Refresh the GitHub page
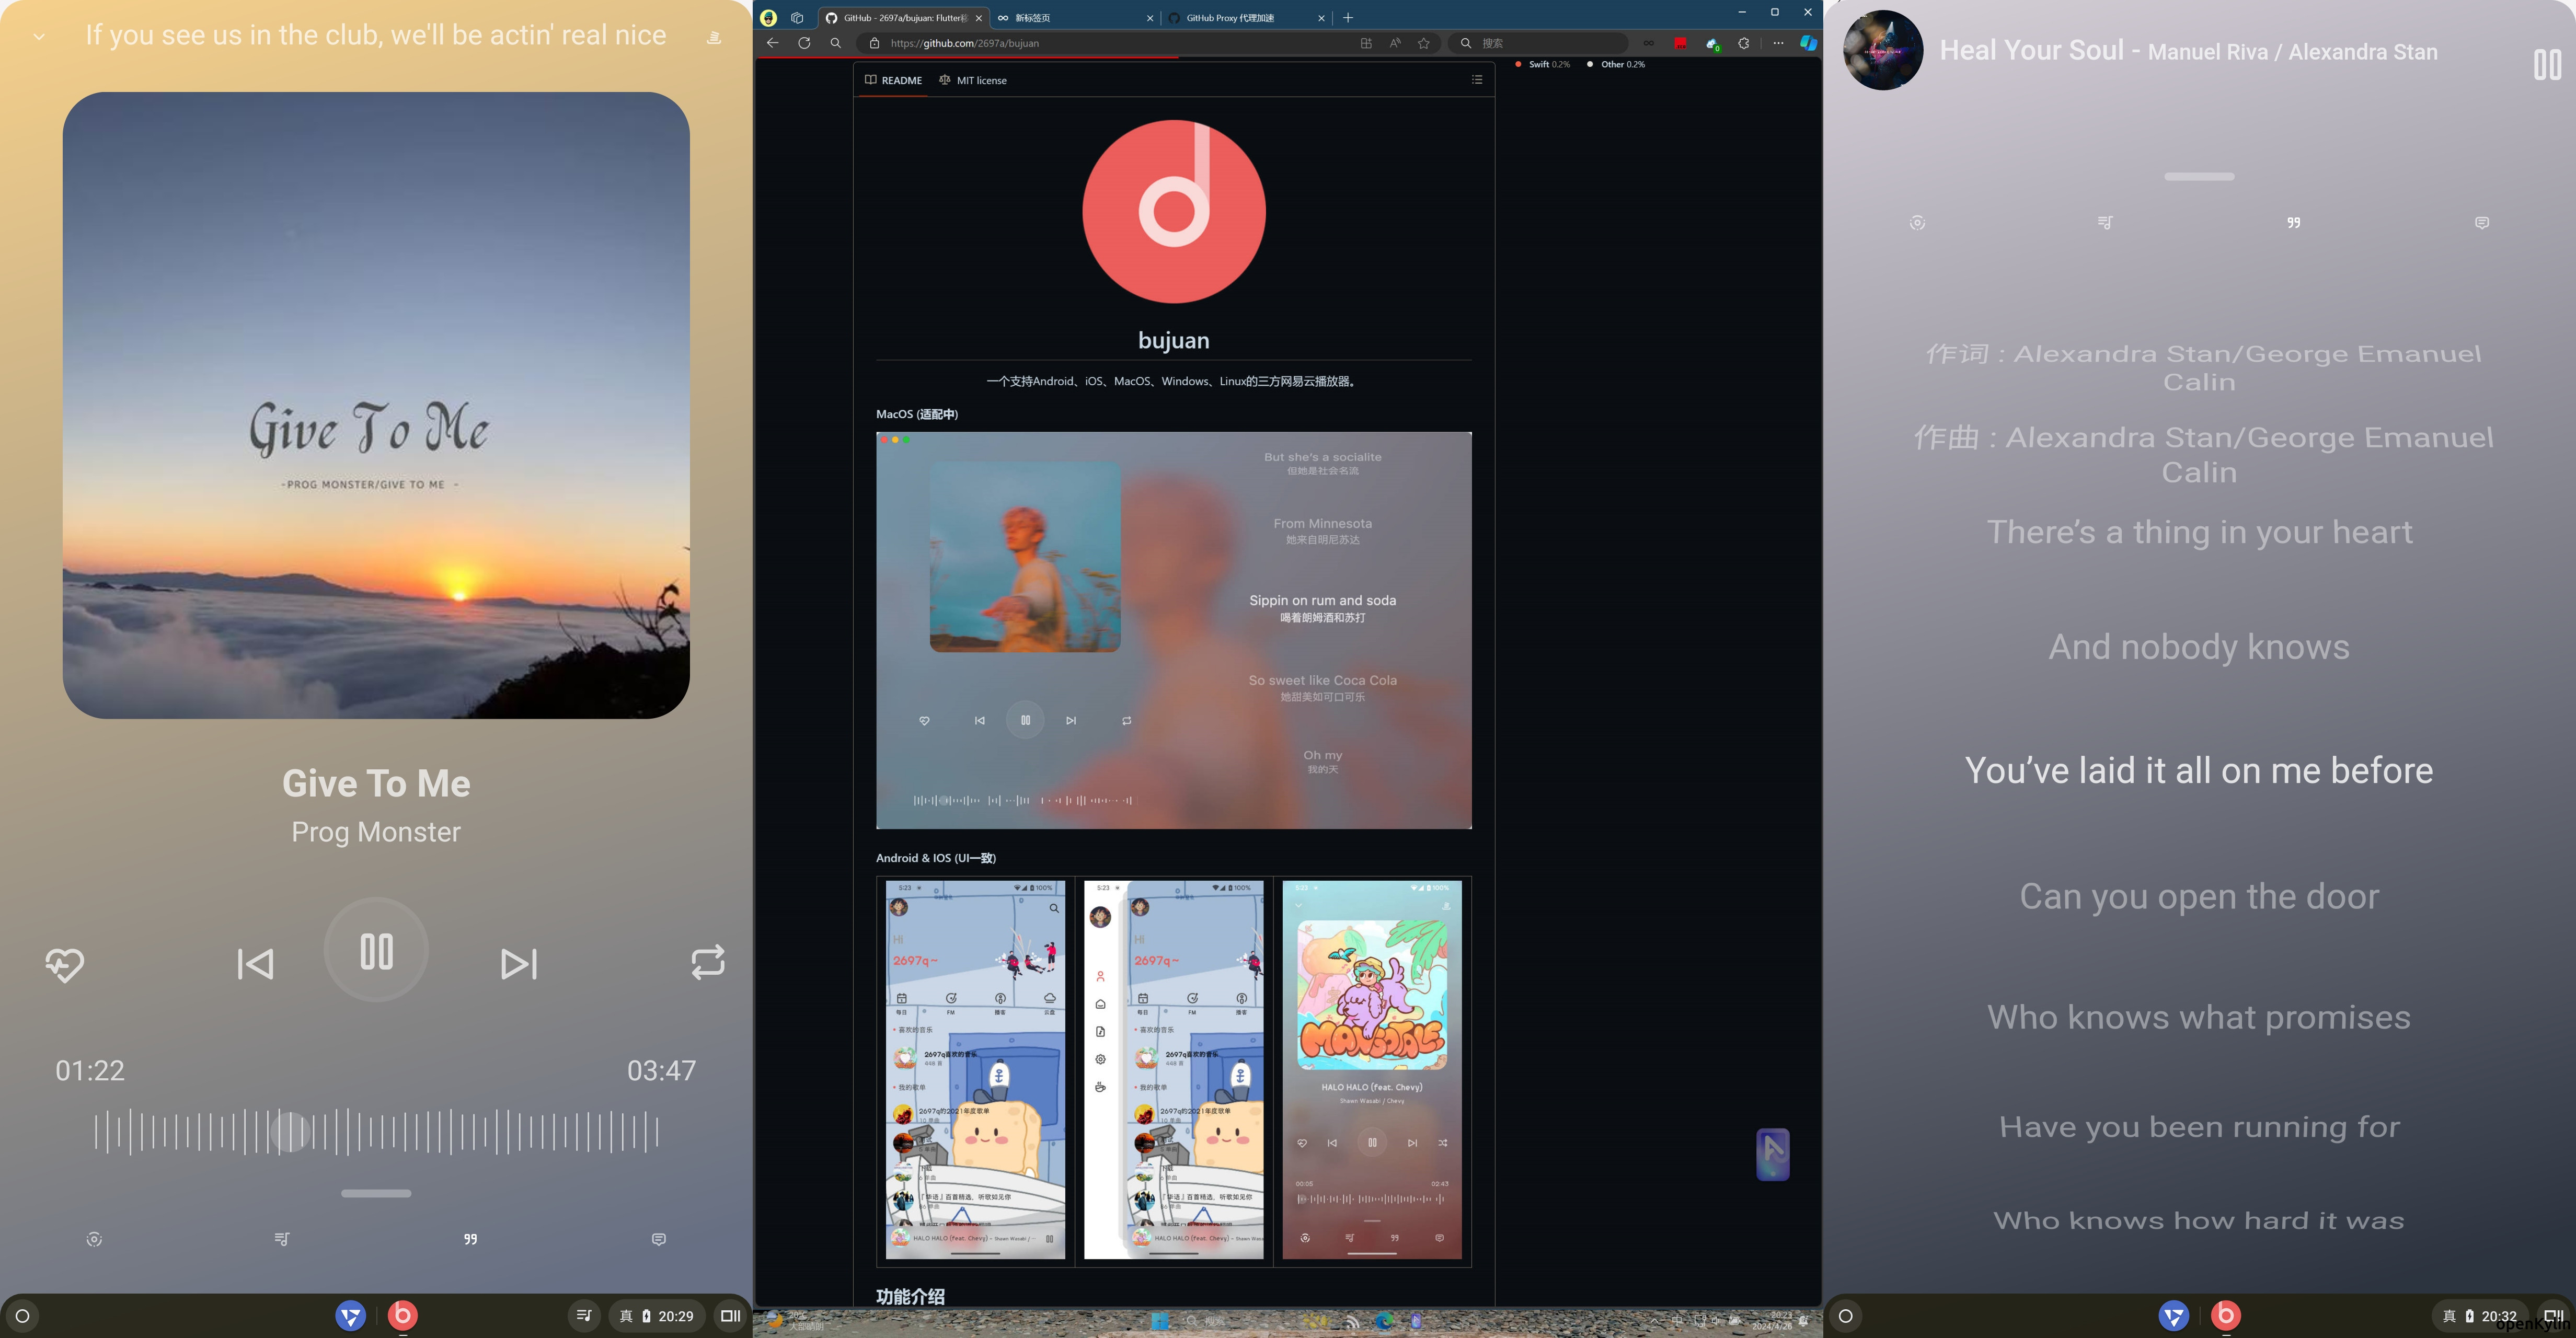 (x=804, y=43)
